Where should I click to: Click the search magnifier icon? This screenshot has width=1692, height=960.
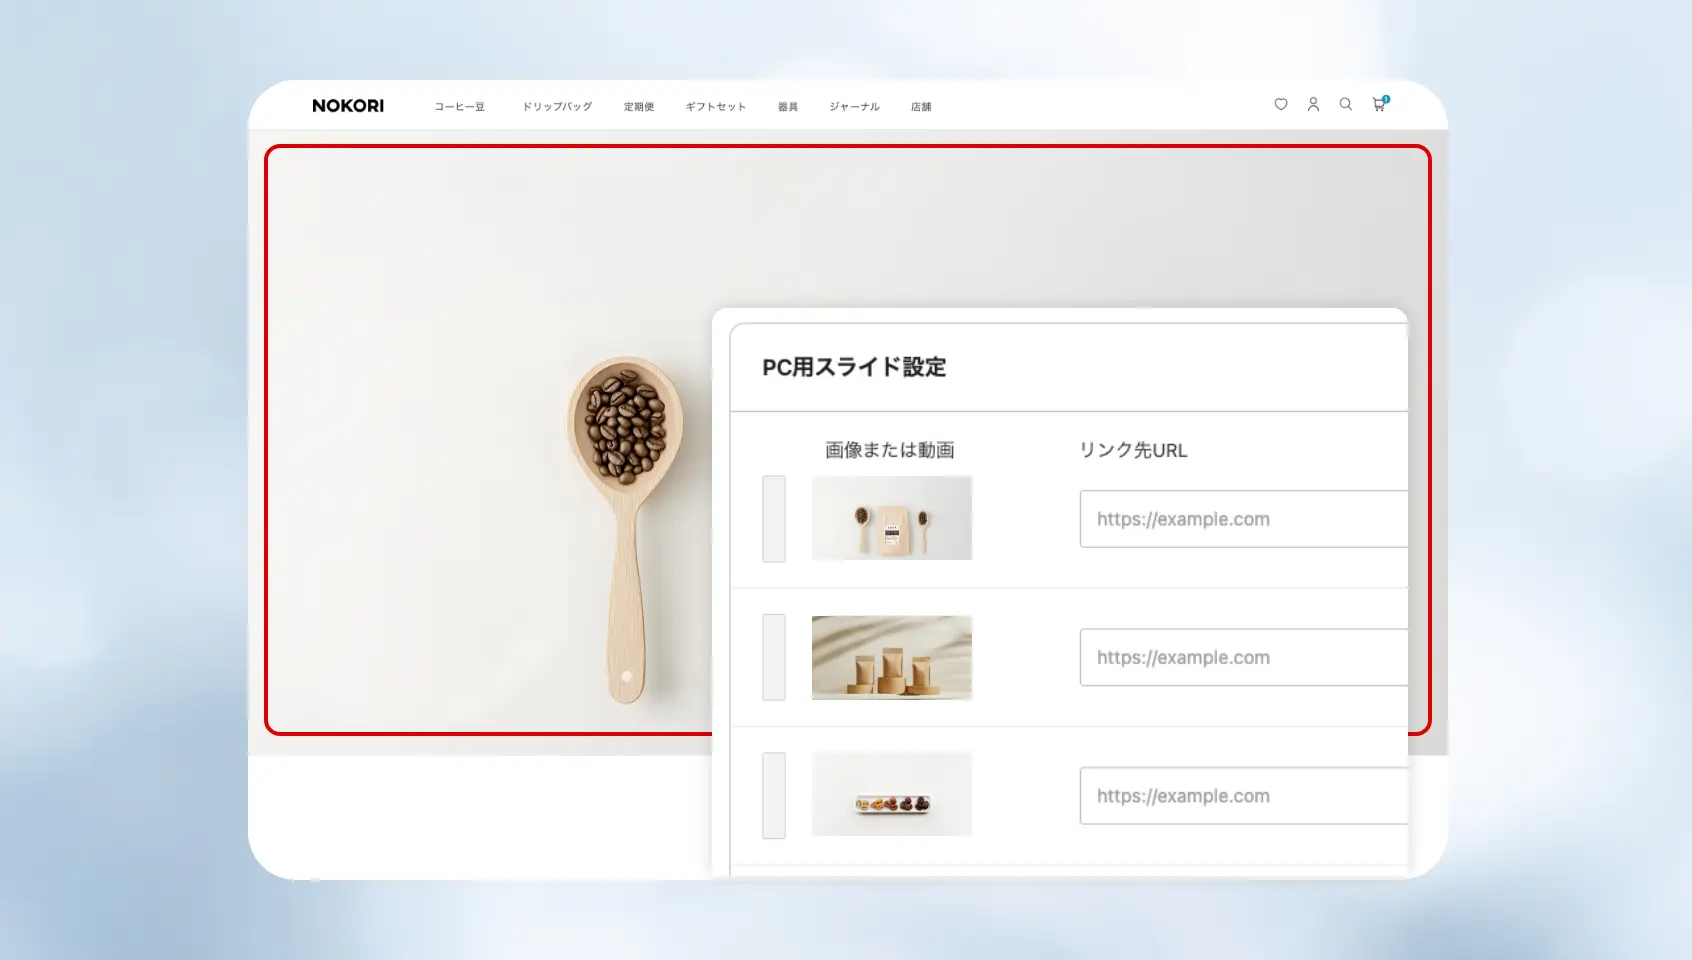[1346, 104]
